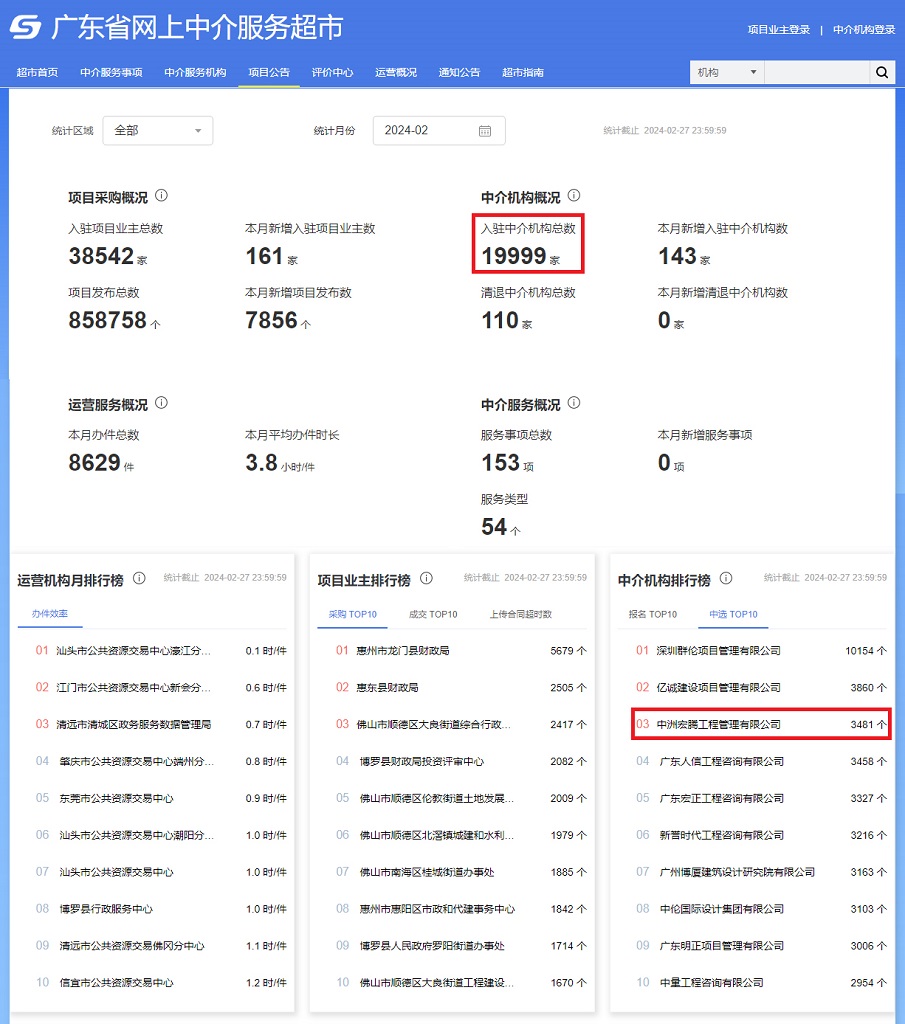Switch to the 成交TOP10 tab
This screenshot has height=1024, width=905.
(x=432, y=614)
